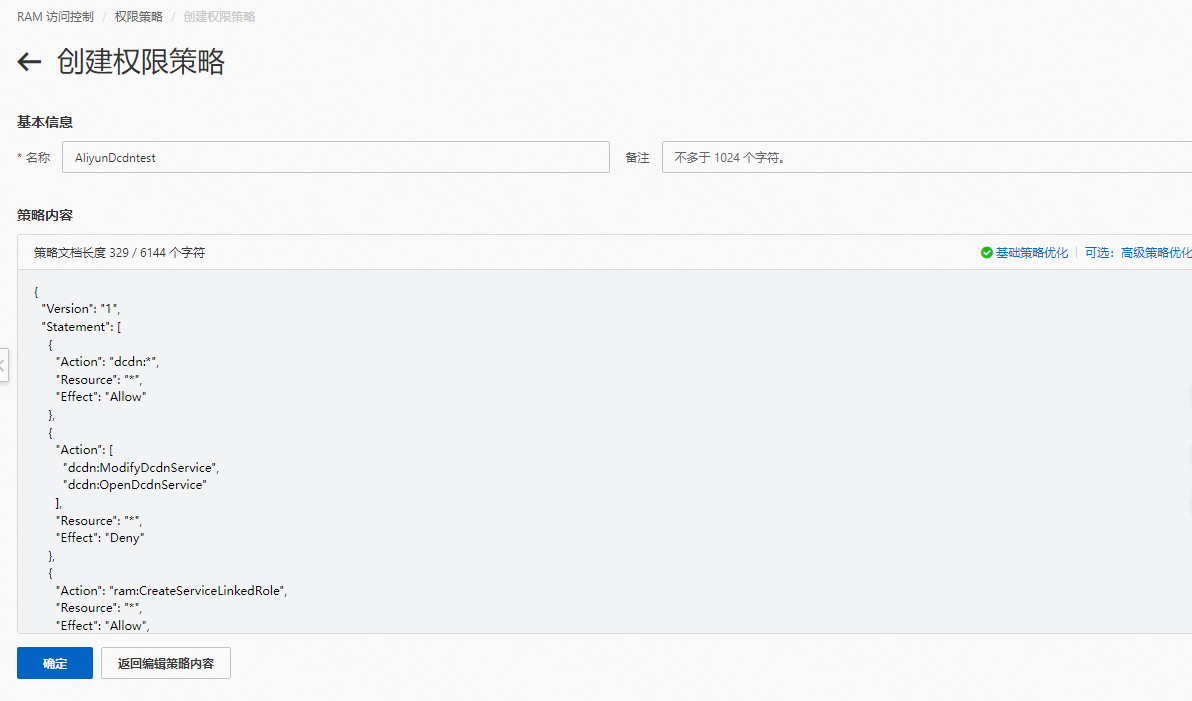1192x701 pixels.
Task: Click the 创建权限策略 breadcrumb text
Action: coord(219,17)
